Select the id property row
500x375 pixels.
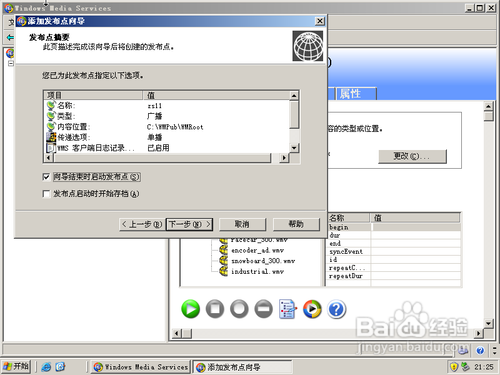click(x=394, y=260)
